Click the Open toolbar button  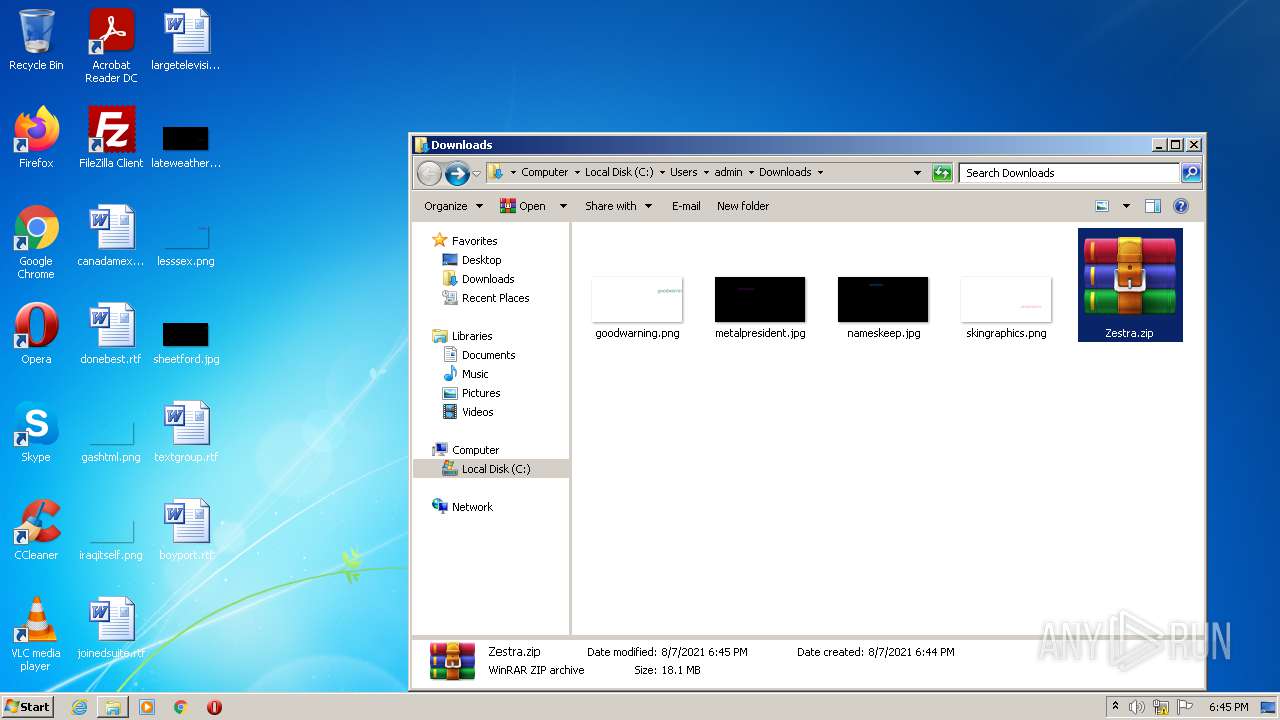tap(523, 206)
